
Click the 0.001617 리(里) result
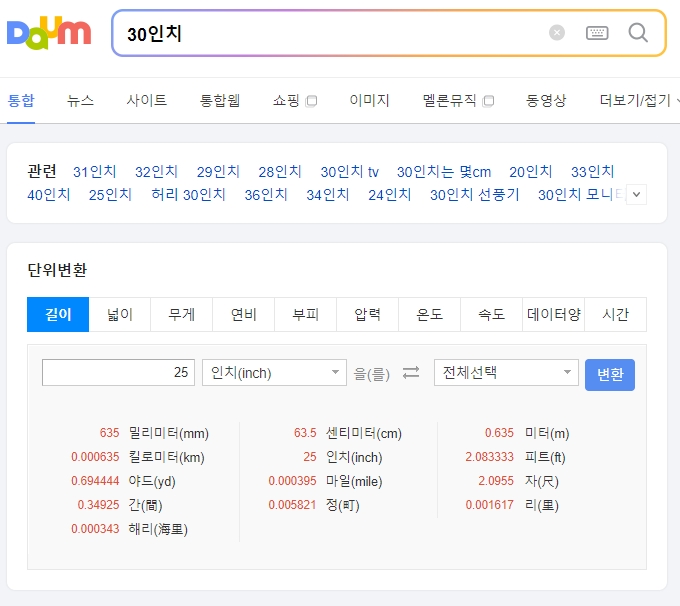(512, 505)
